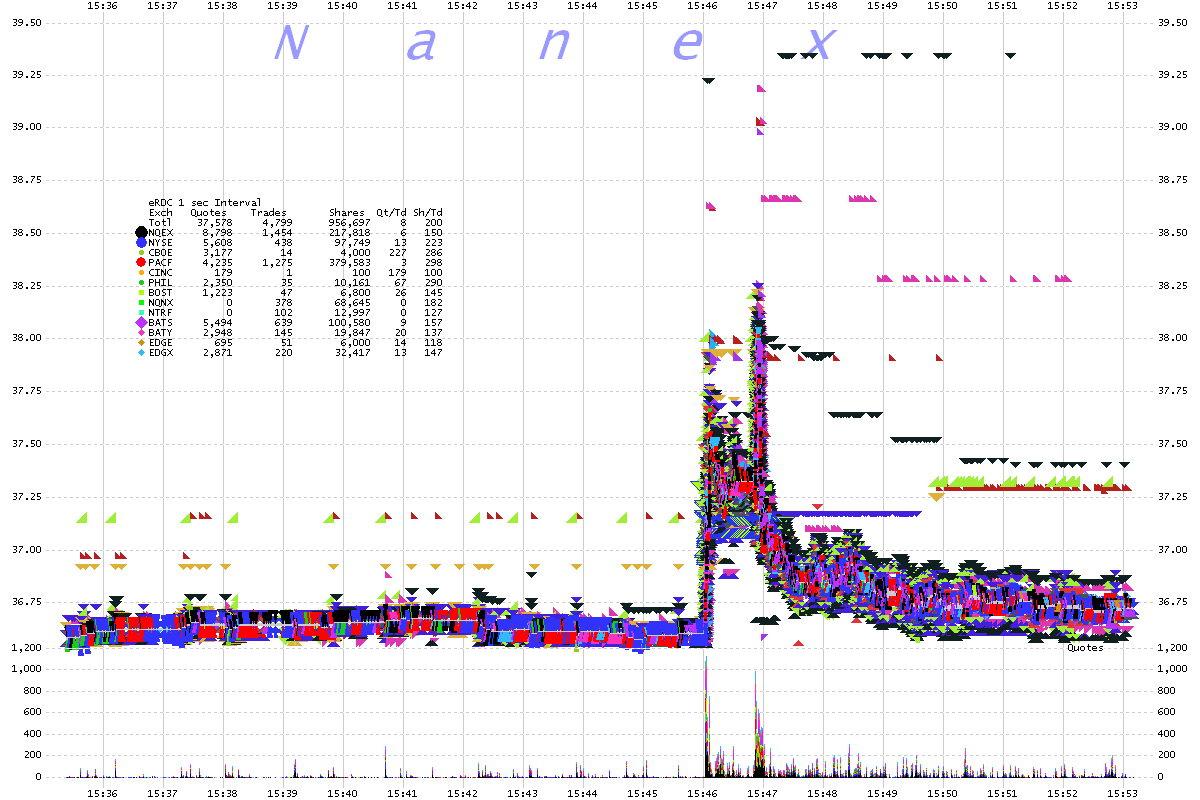Click the brown EDGE diamond marker

(141, 342)
